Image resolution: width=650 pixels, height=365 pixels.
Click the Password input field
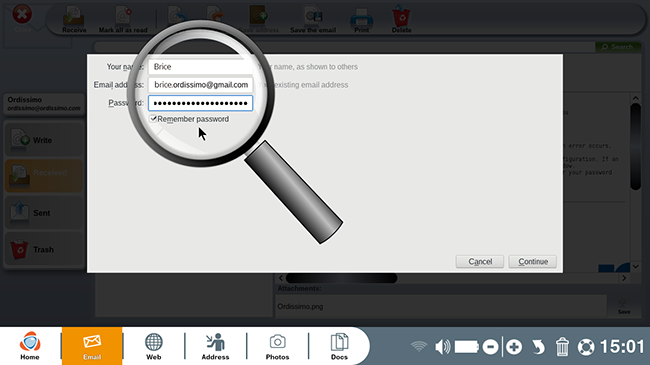(201, 103)
